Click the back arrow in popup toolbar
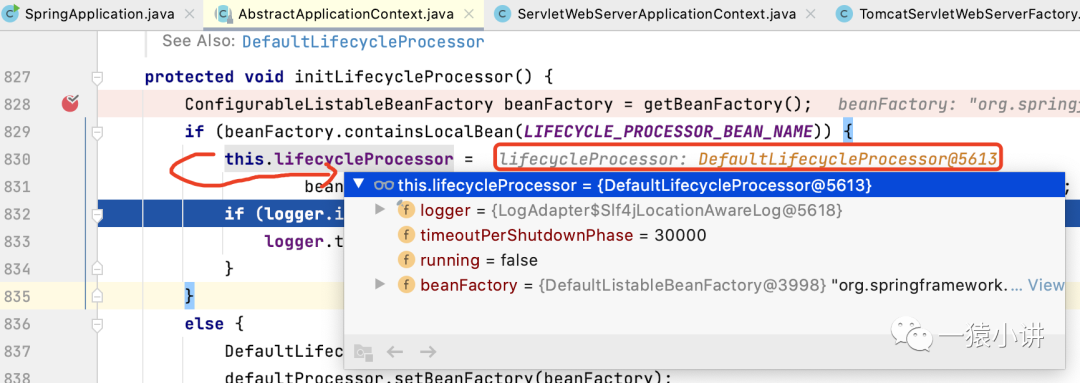The height and width of the screenshot is (383, 1080). click(x=395, y=352)
